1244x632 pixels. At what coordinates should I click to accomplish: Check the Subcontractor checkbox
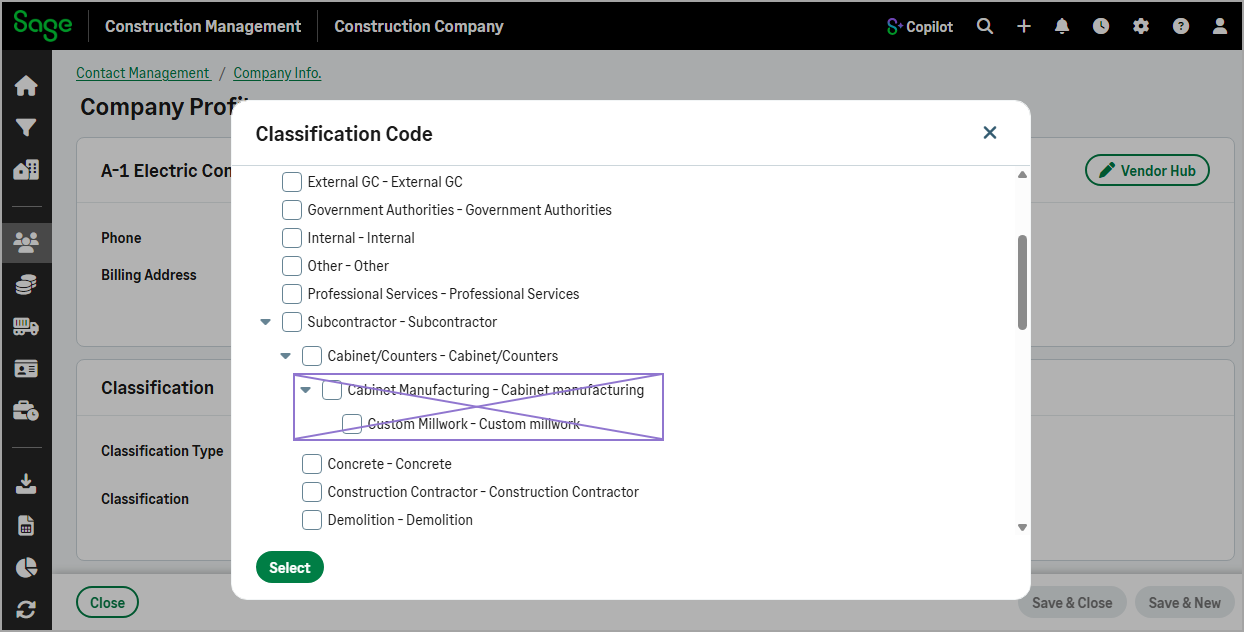(x=292, y=322)
